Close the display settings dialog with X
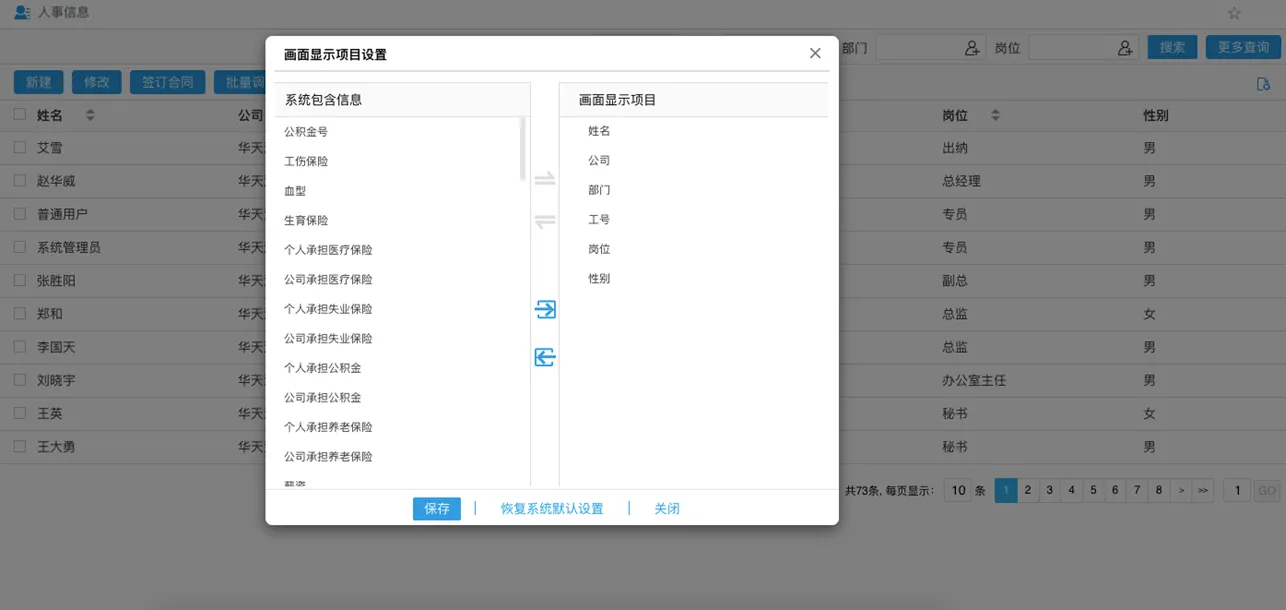1286x610 pixels. click(815, 54)
